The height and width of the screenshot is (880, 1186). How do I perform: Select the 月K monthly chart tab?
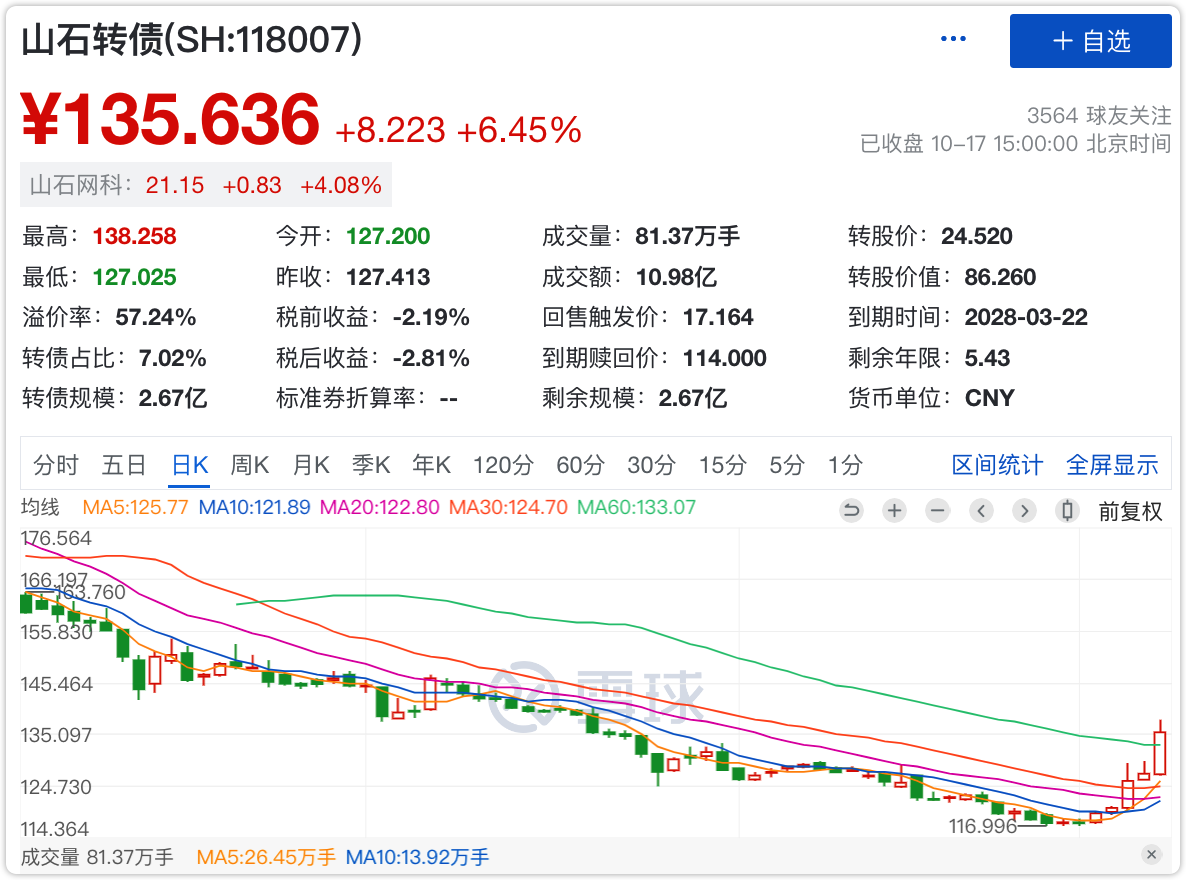click(x=311, y=465)
